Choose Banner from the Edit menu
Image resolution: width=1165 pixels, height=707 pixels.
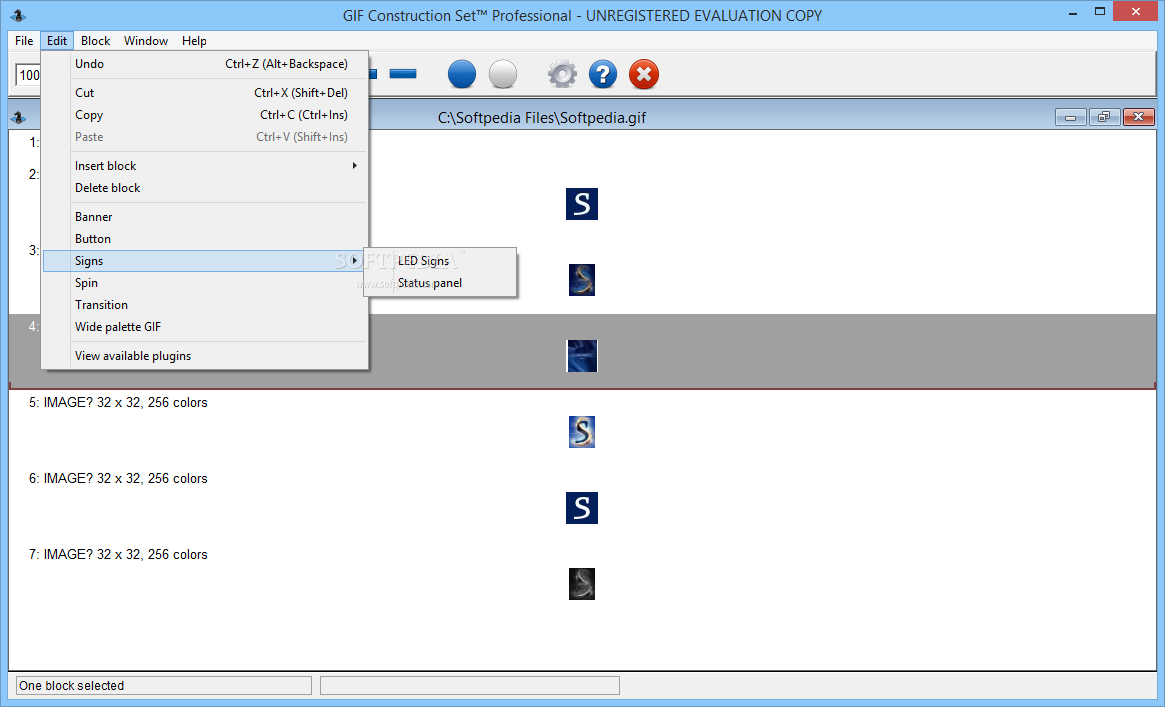(x=205, y=217)
